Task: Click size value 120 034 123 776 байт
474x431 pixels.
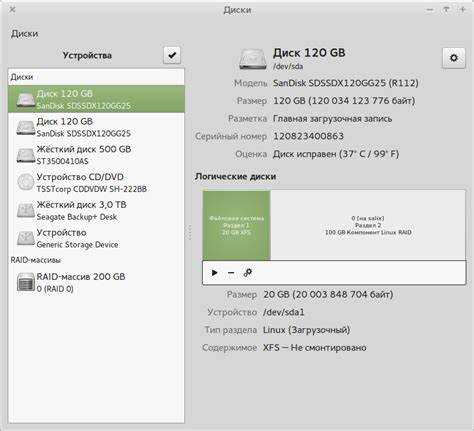Action: 344,101
